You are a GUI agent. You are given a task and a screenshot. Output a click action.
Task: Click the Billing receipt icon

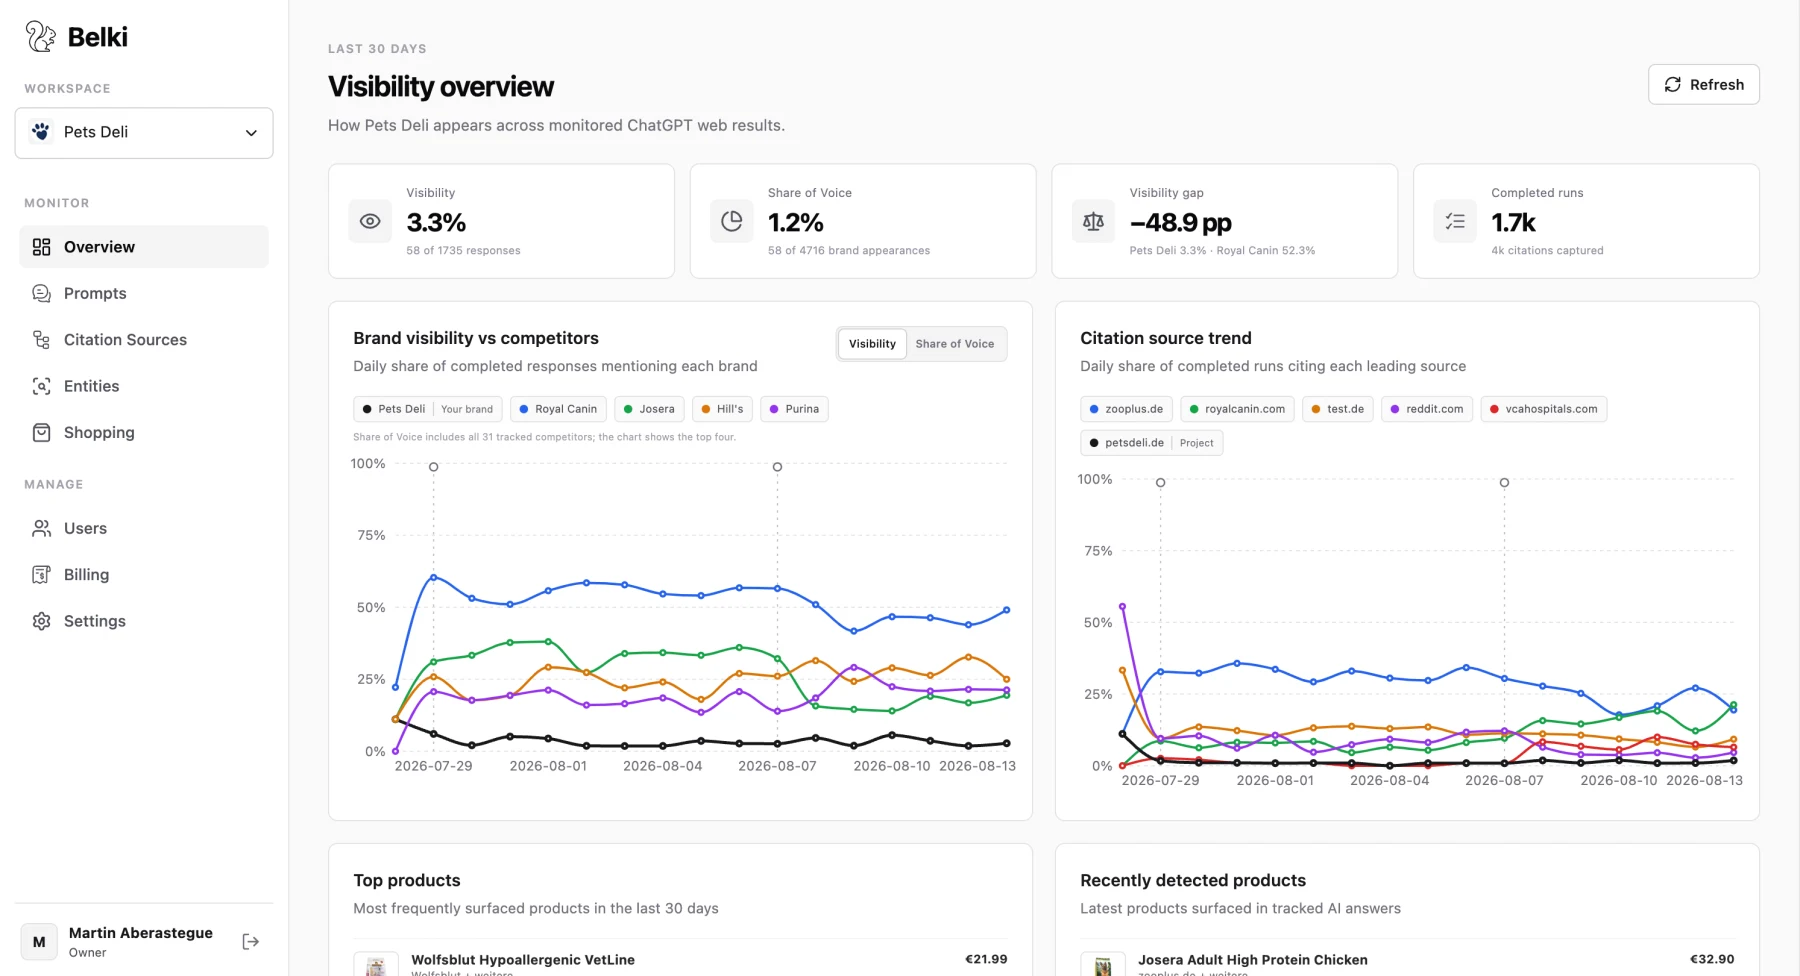[x=41, y=574]
